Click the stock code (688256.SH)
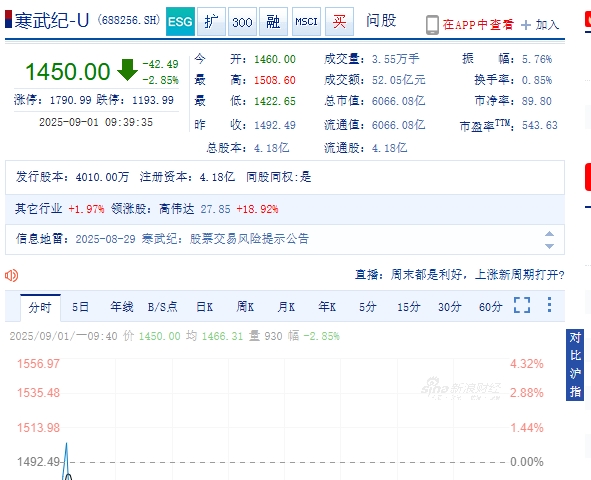The image size is (591, 480). coord(129,20)
